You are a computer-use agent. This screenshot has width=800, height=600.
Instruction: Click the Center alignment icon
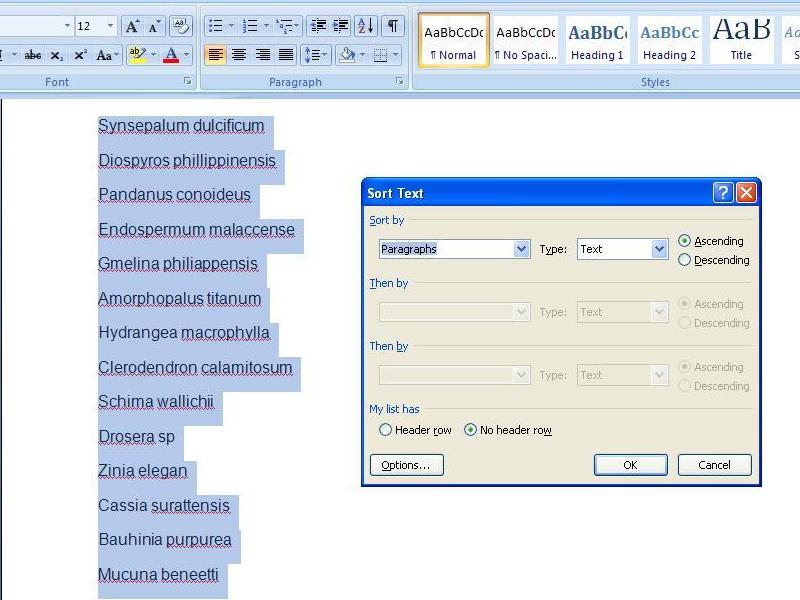point(238,53)
